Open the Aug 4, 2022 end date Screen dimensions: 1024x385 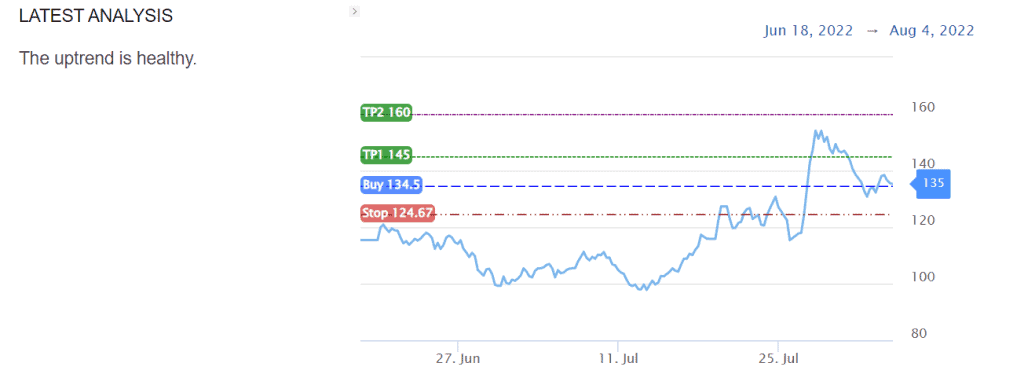click(x=932, y=31)
